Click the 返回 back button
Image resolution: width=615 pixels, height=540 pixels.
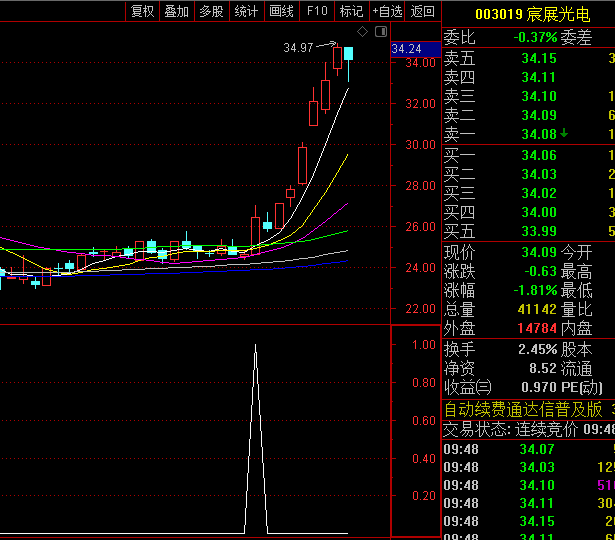point(422,11)
